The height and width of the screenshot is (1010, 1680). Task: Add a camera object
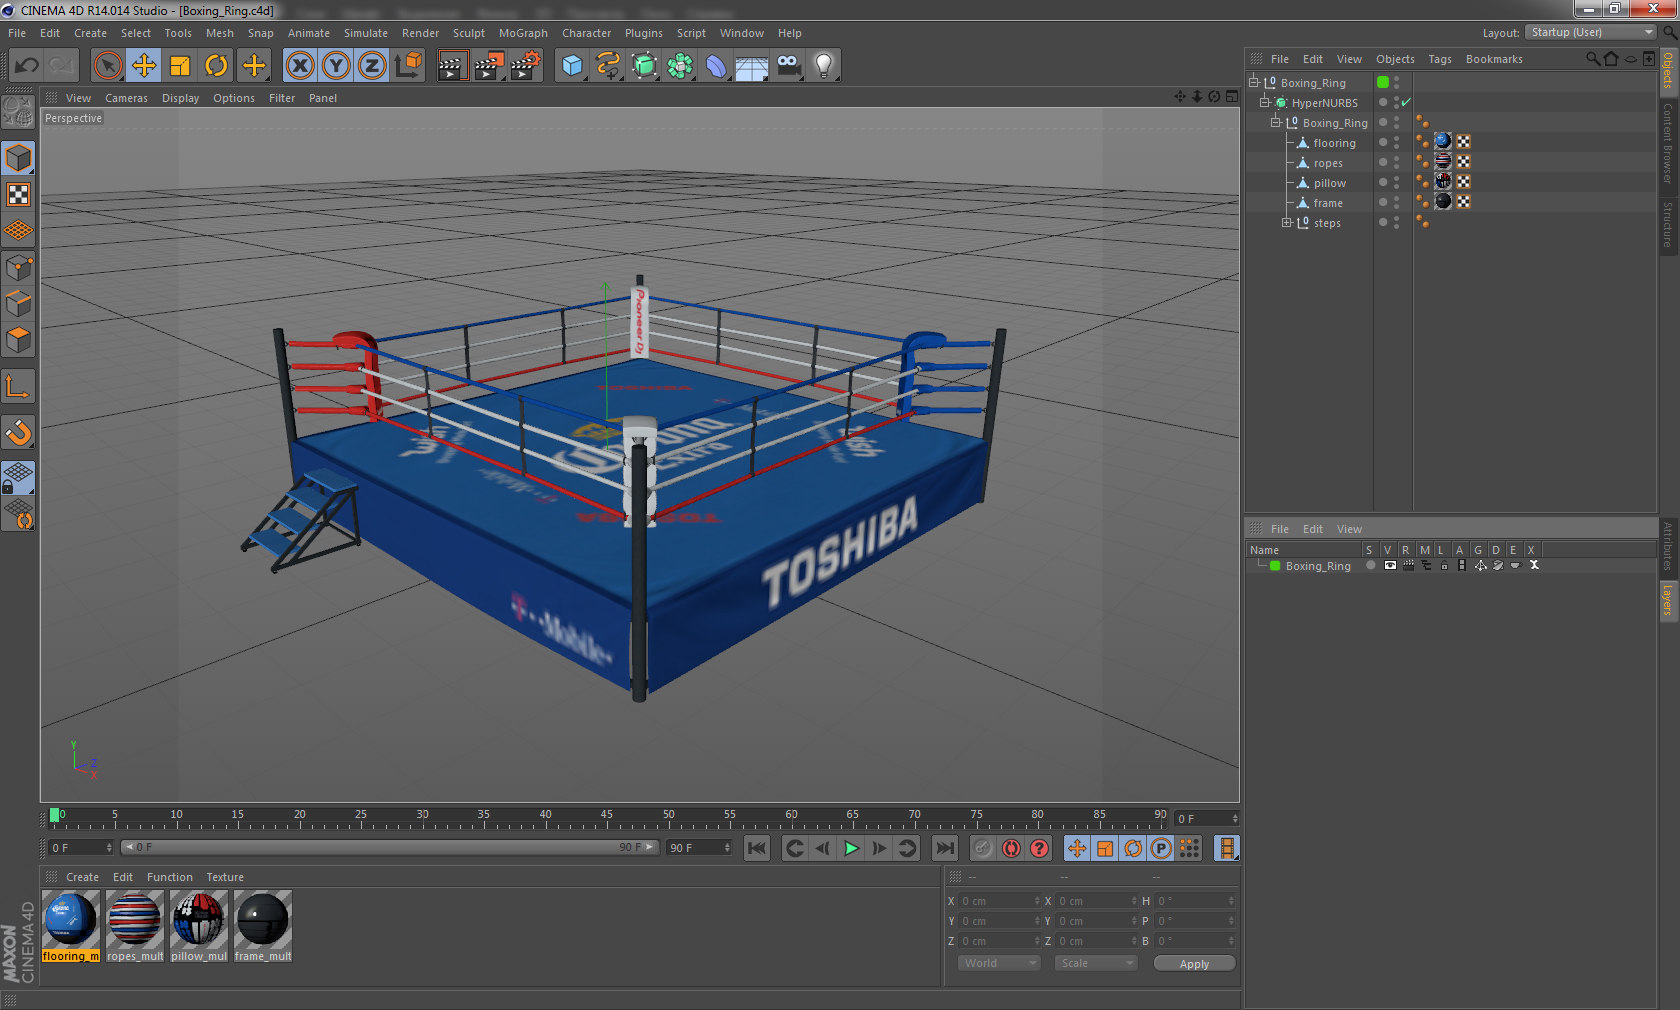click(x=788, y=66)
